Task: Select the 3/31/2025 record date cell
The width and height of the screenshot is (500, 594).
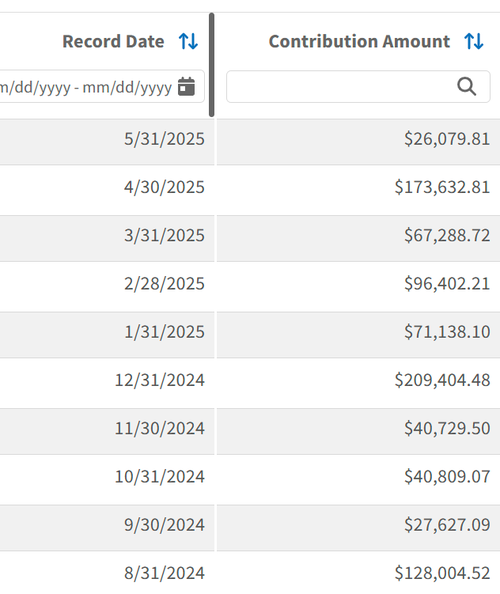Action: [107, 235]
